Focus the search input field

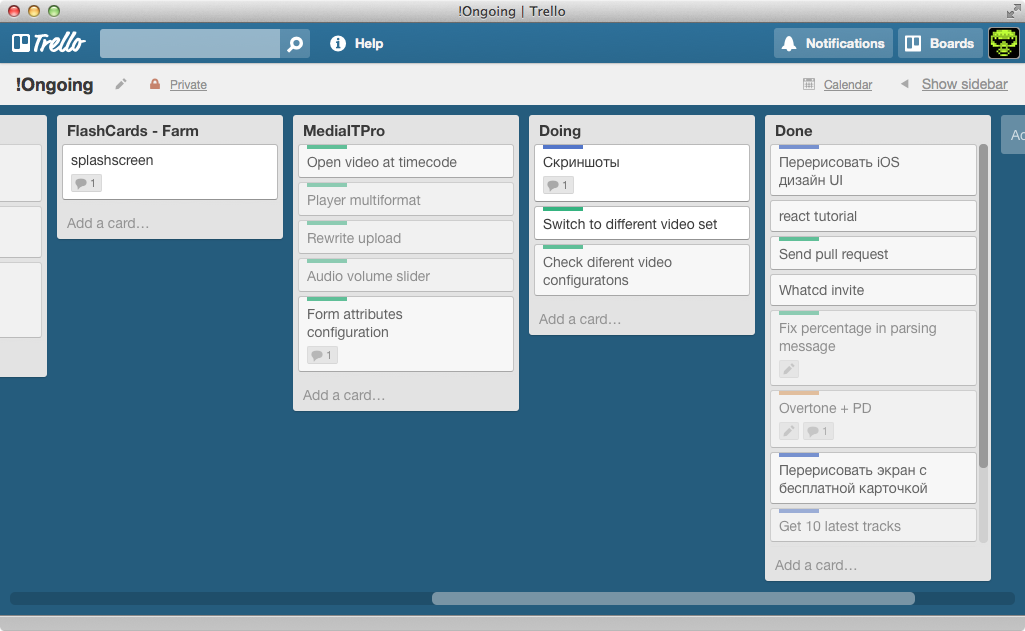[190, 44]
